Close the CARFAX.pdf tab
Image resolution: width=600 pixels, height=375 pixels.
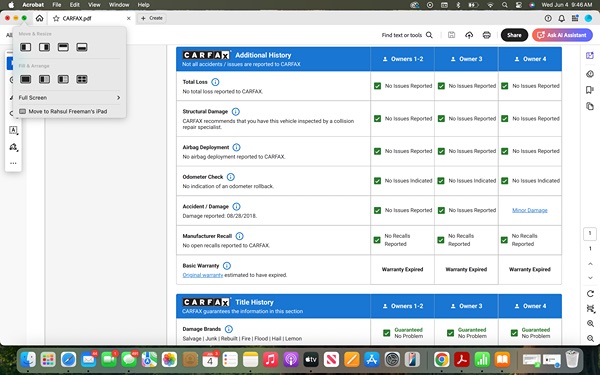pyautogui.click(x=129, y=18)
